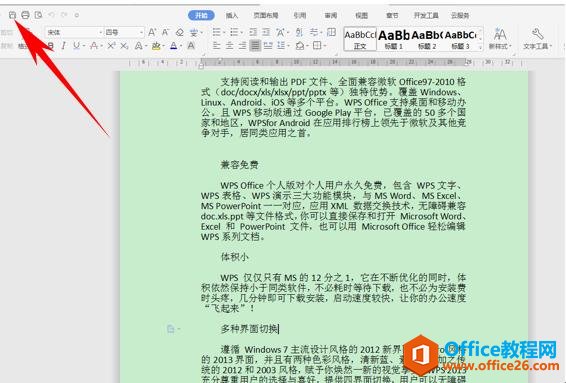The image size is (566, 383).
Task: Click the clear formatting eraser icon
Action: (x=179, y=32)
